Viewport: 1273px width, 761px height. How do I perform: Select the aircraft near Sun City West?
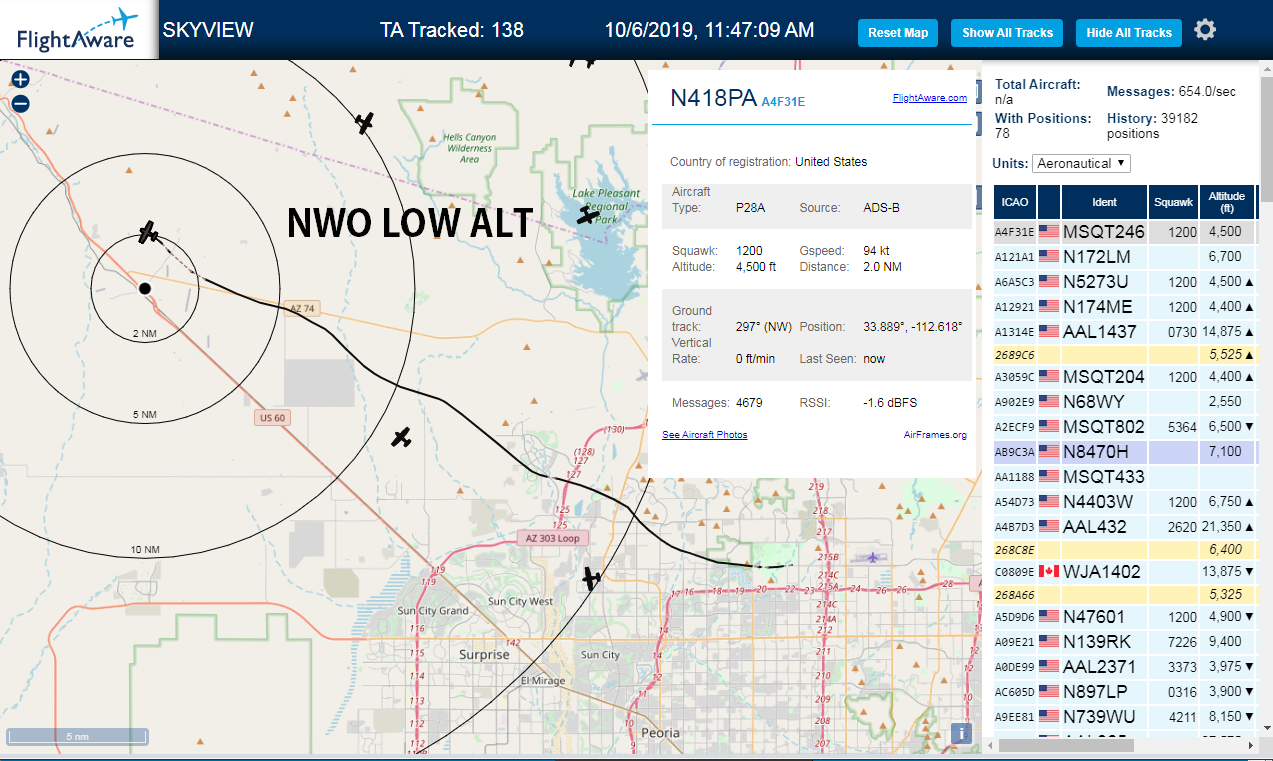(x=591, y=578)
